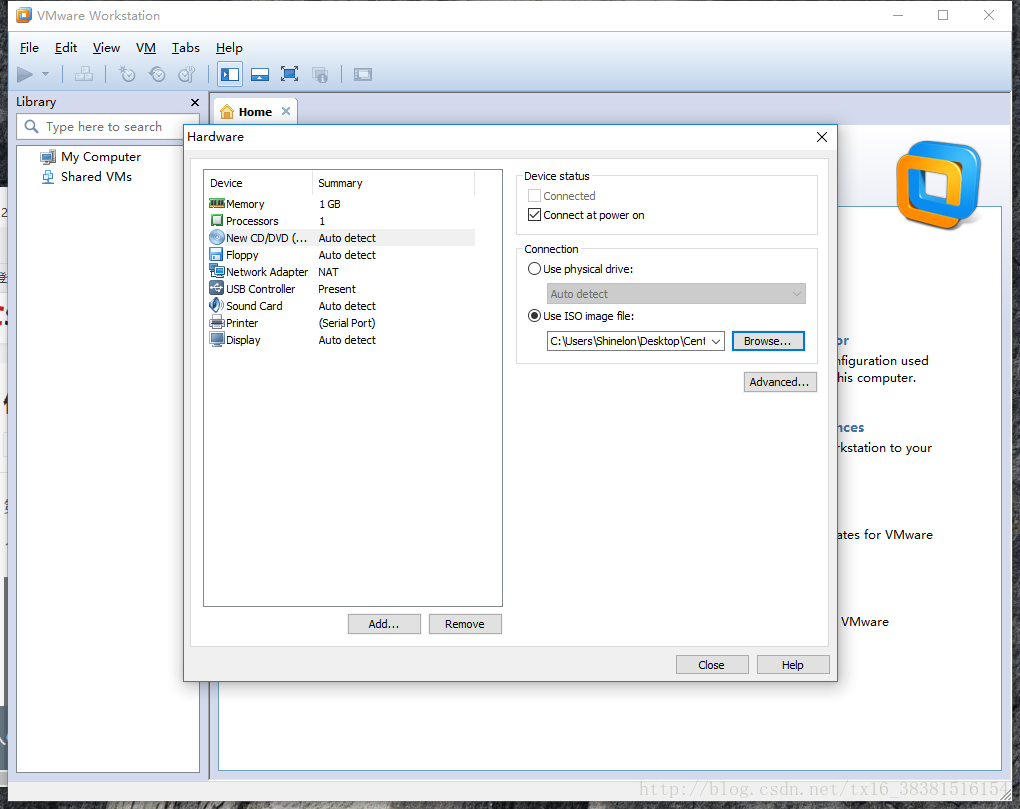Viewport: 1020px width, 809px height.
Task: Click the large VMware logo on Home page
Action: coord(938,185)
